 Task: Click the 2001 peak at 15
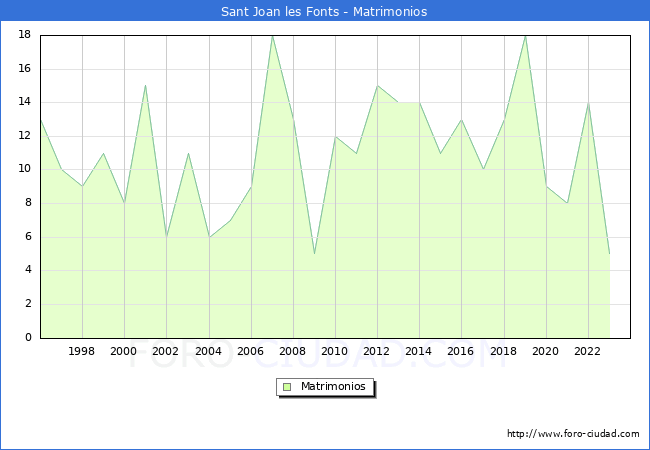146,85
